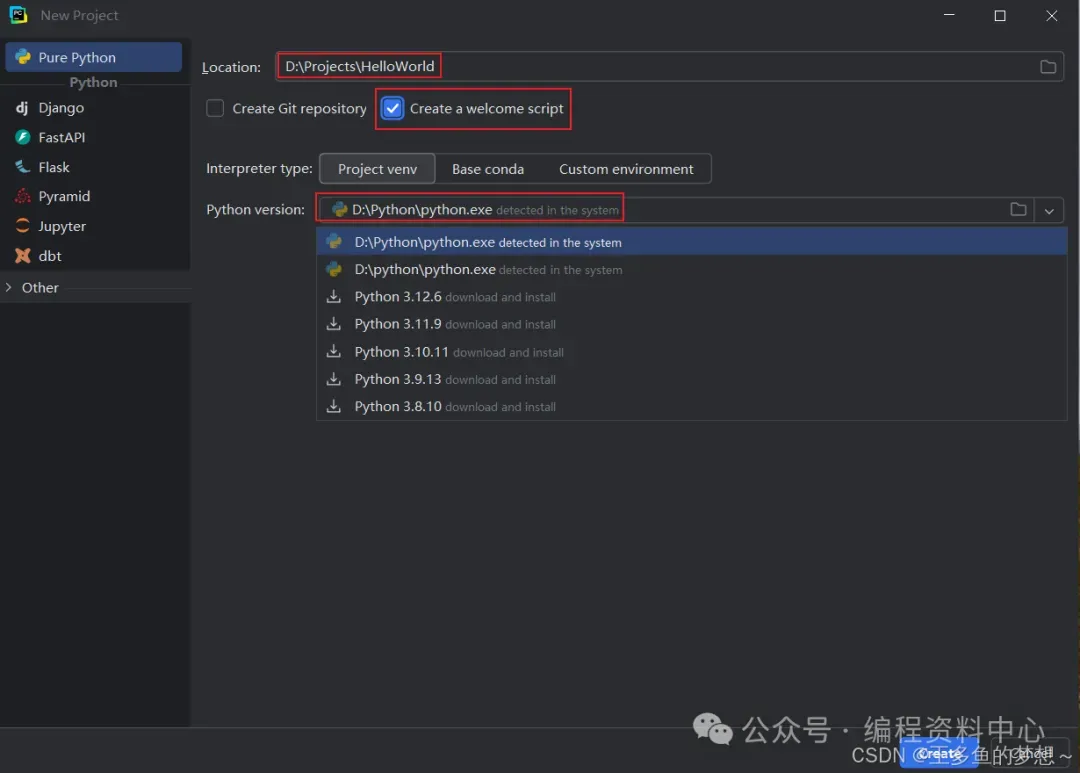This screenshot has width=1080, height=773.
Task: Click download icon beside Python 3.10.11
Action: coord(333,351)
